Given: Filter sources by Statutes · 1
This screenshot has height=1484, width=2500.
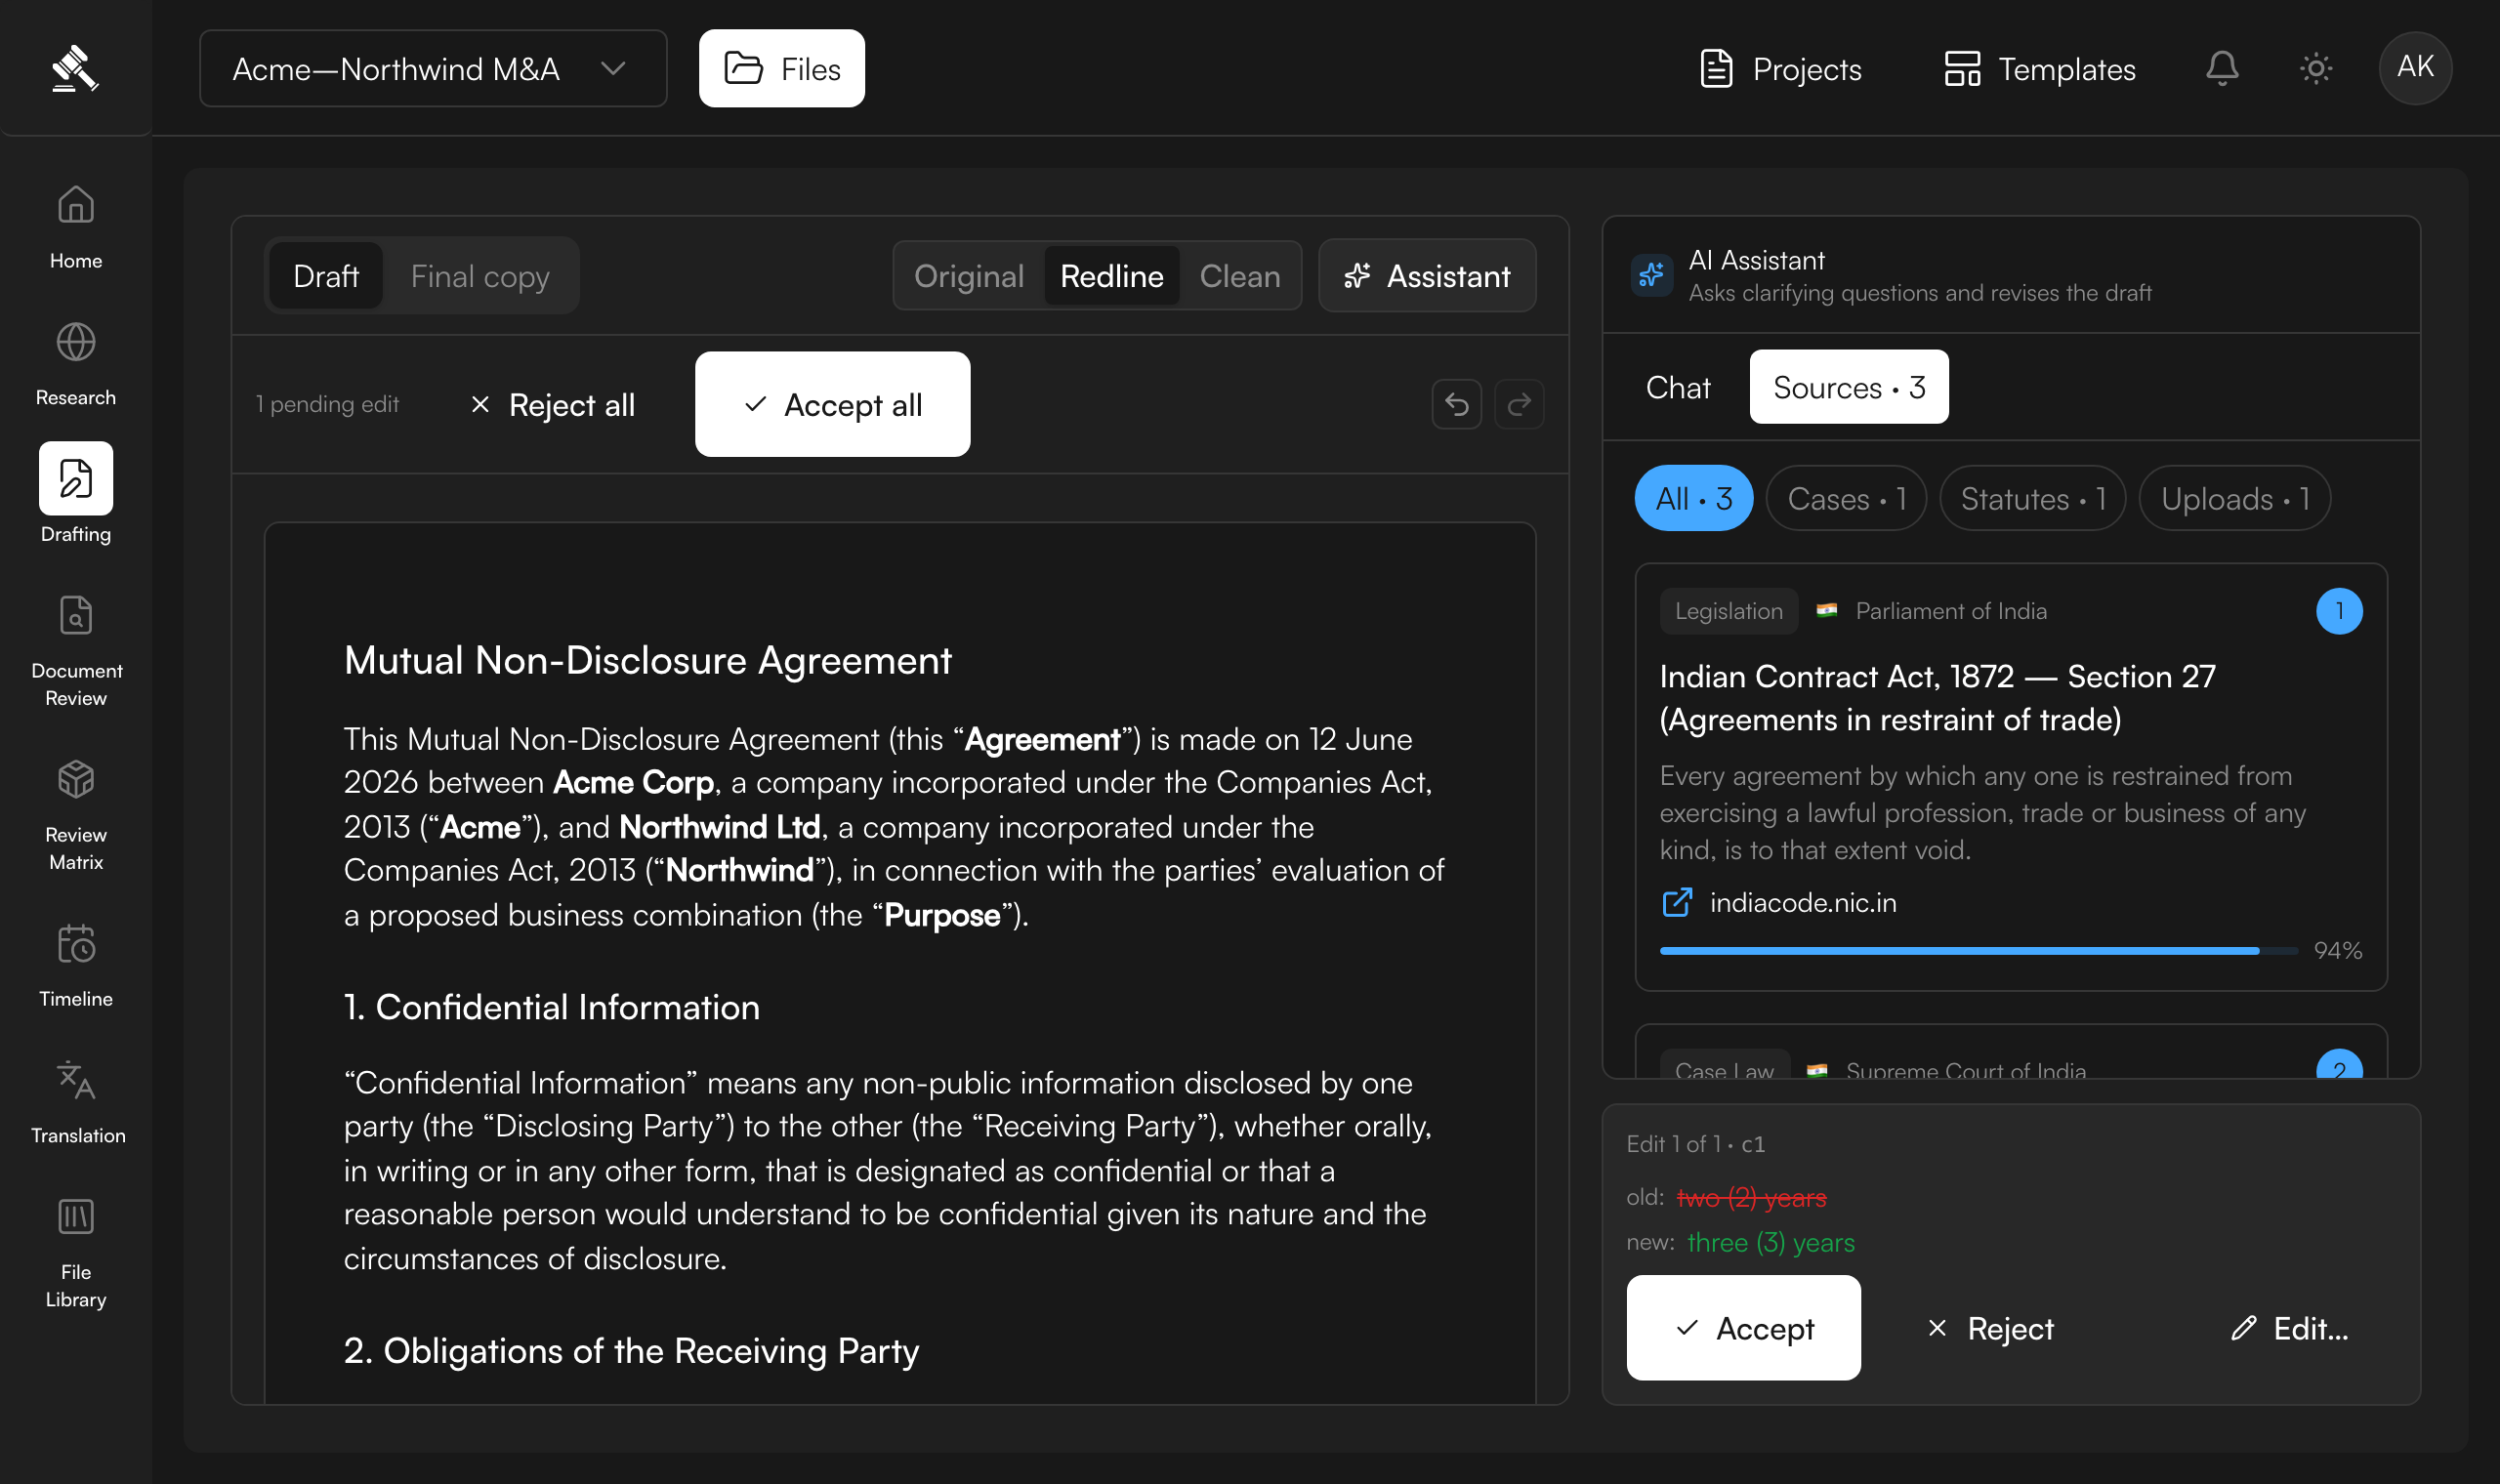Looking at the screenshot, I should [2033, 499].
